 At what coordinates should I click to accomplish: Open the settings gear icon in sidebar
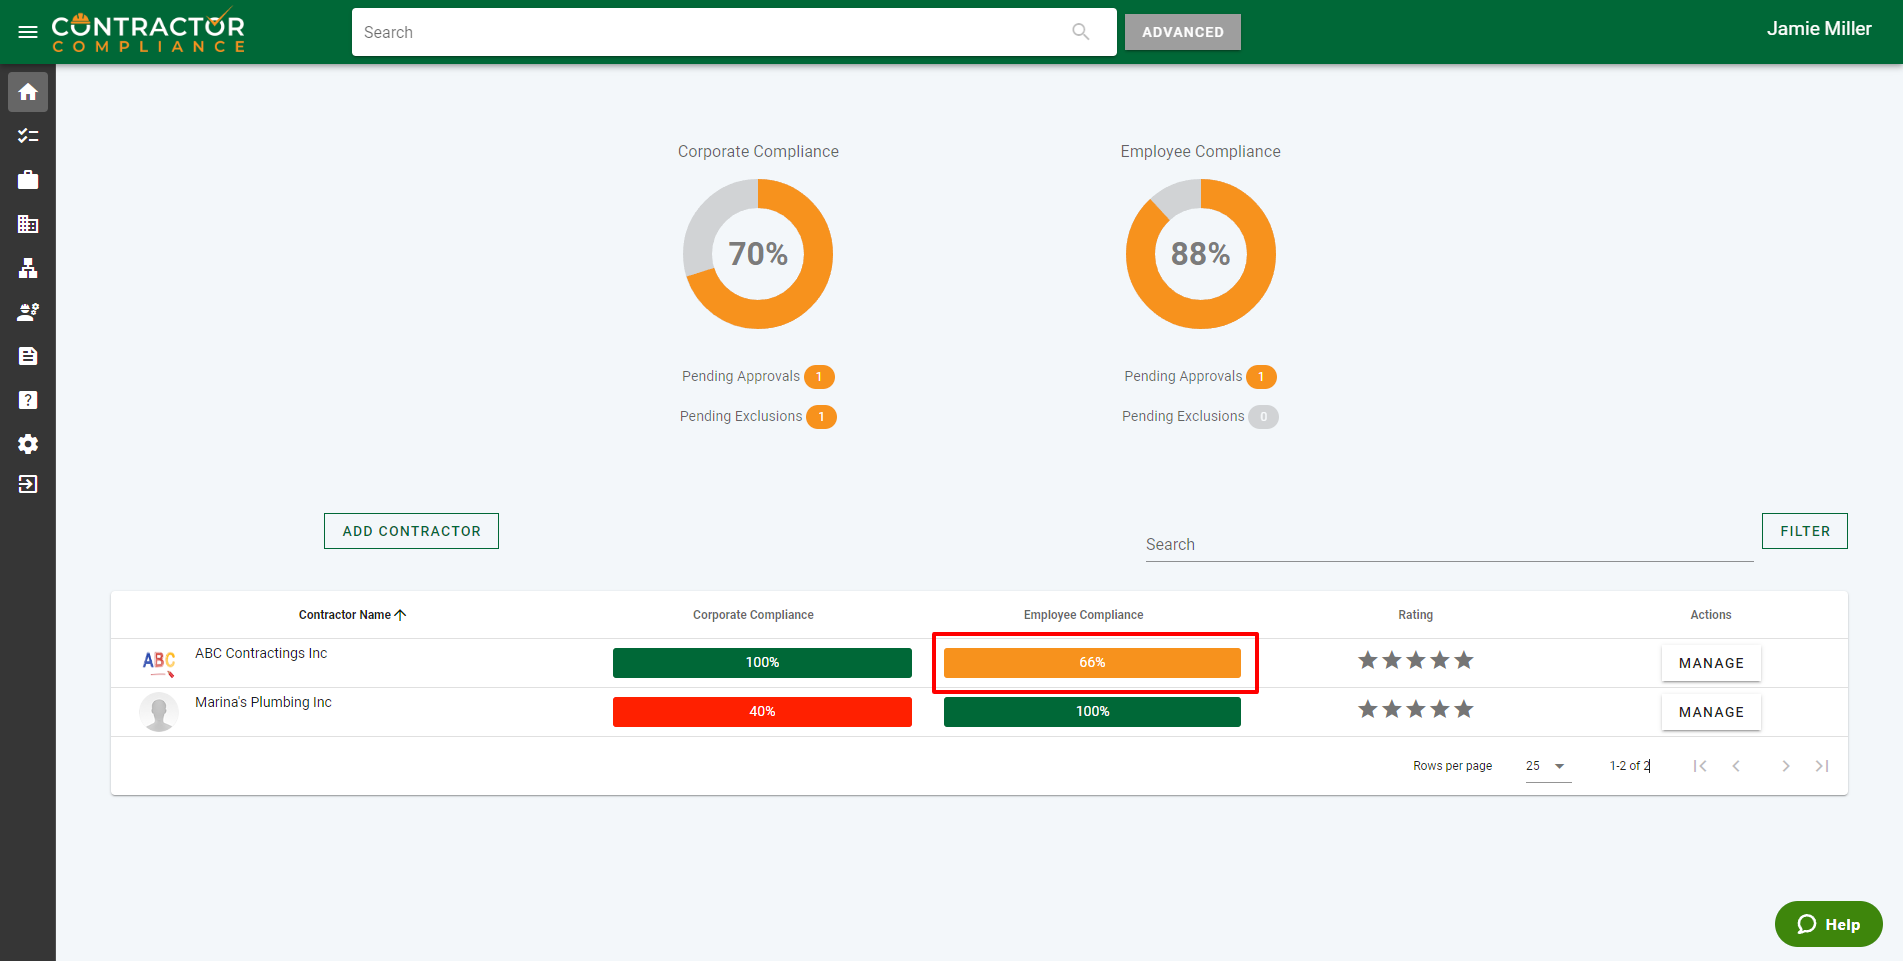(x=28, y=444)
